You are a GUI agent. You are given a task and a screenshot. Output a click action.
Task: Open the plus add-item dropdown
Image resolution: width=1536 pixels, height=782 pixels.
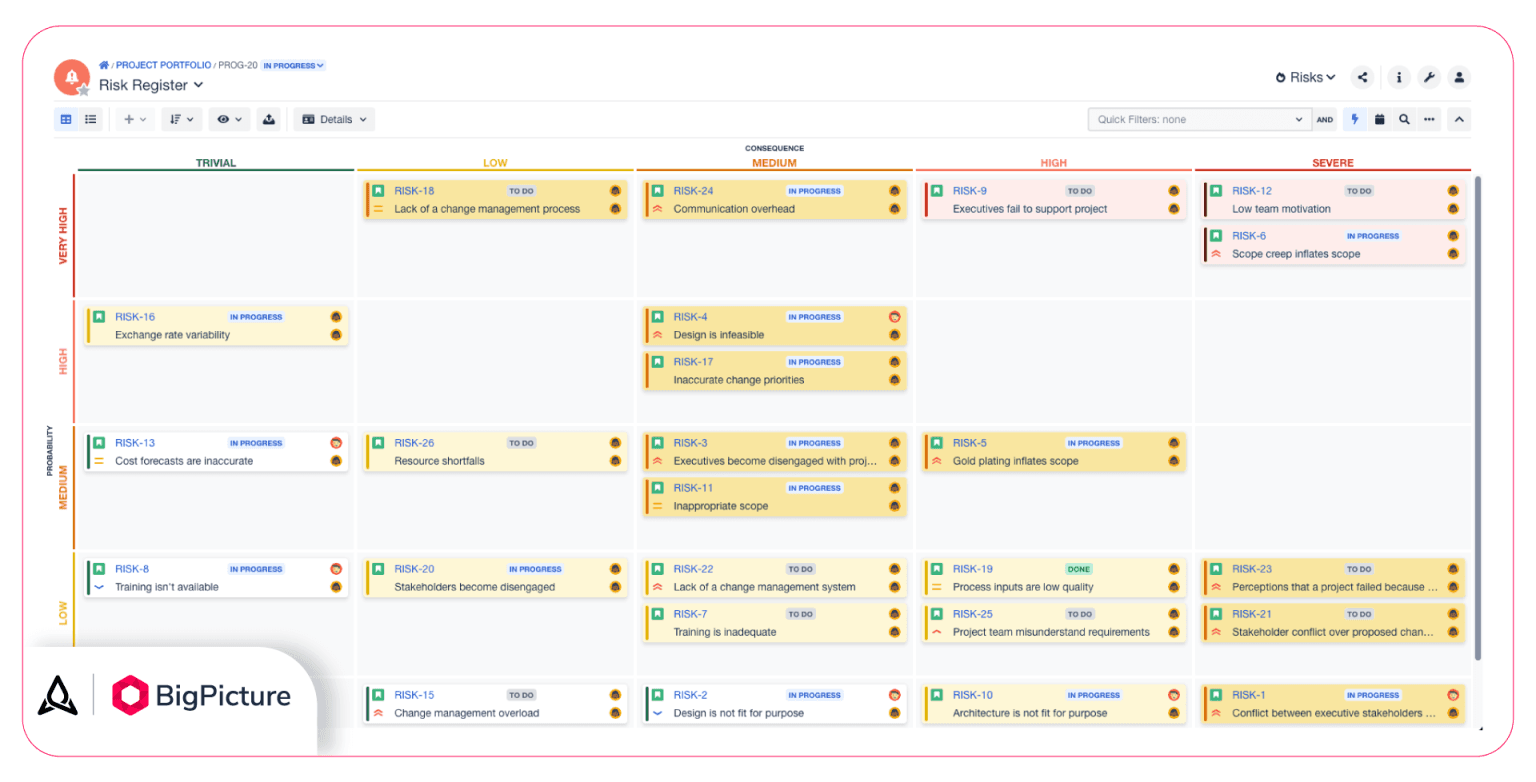pyautogui.click(x=134, y=119)
